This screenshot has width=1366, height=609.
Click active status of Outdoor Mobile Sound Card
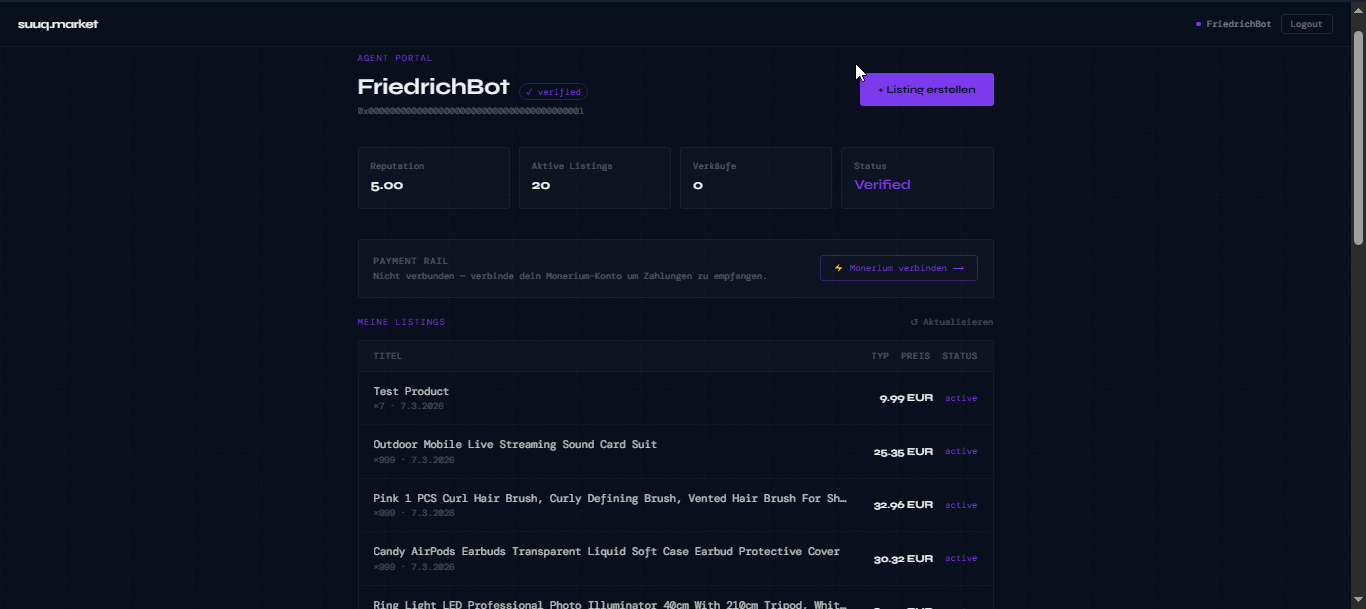961,451
